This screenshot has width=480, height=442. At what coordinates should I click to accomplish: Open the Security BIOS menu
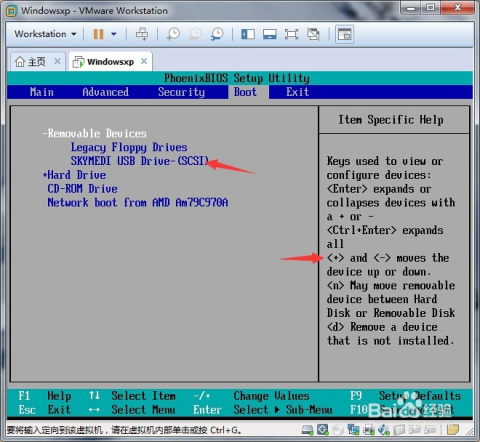tap(181, 92)
